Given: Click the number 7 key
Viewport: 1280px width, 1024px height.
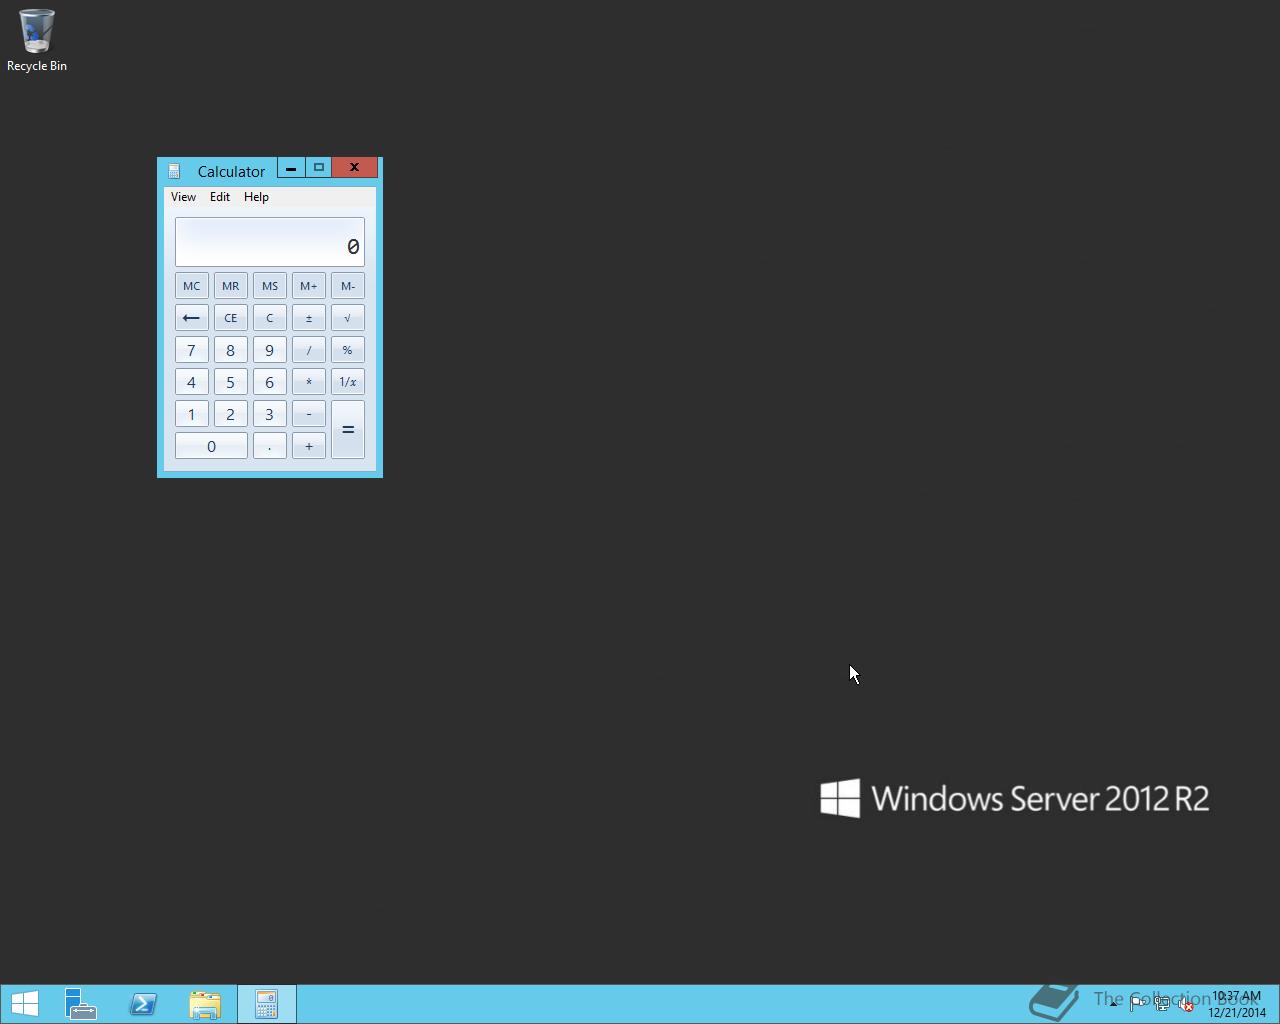Looking at the screenshot, I should coord(191,350).
